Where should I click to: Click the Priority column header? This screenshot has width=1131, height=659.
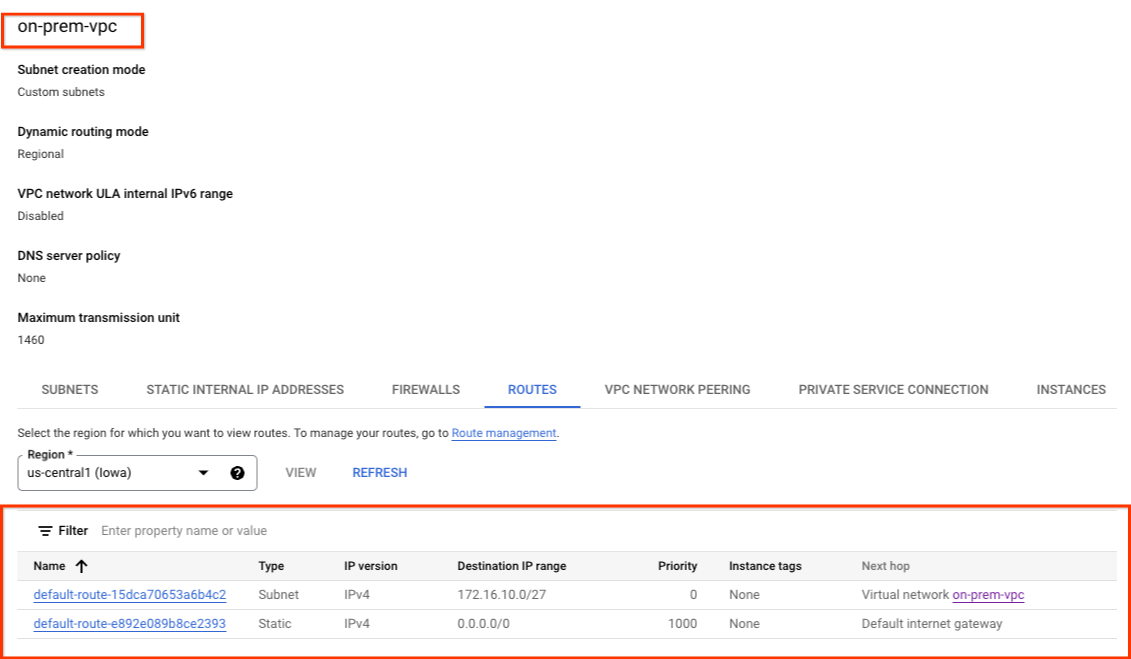(x=677, y=566)
